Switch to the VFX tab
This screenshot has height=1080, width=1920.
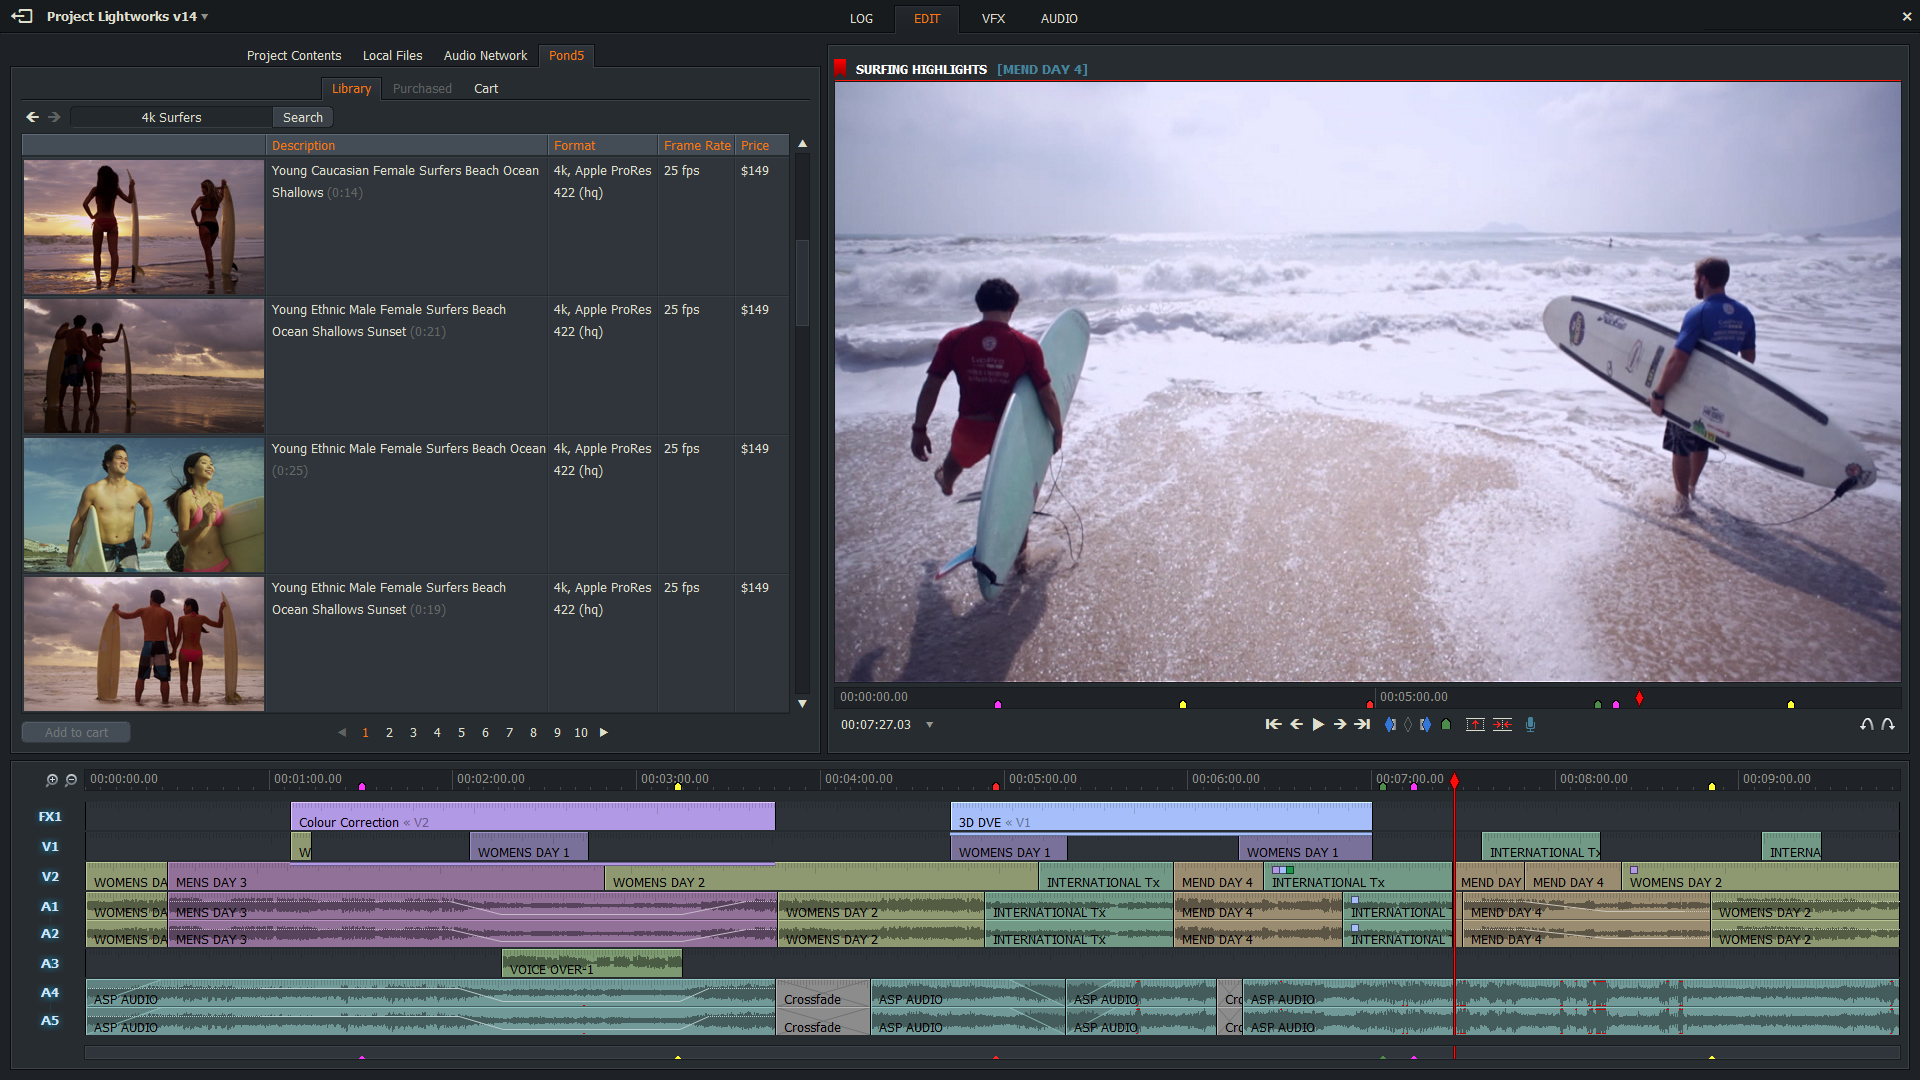[x=992, y=19]
